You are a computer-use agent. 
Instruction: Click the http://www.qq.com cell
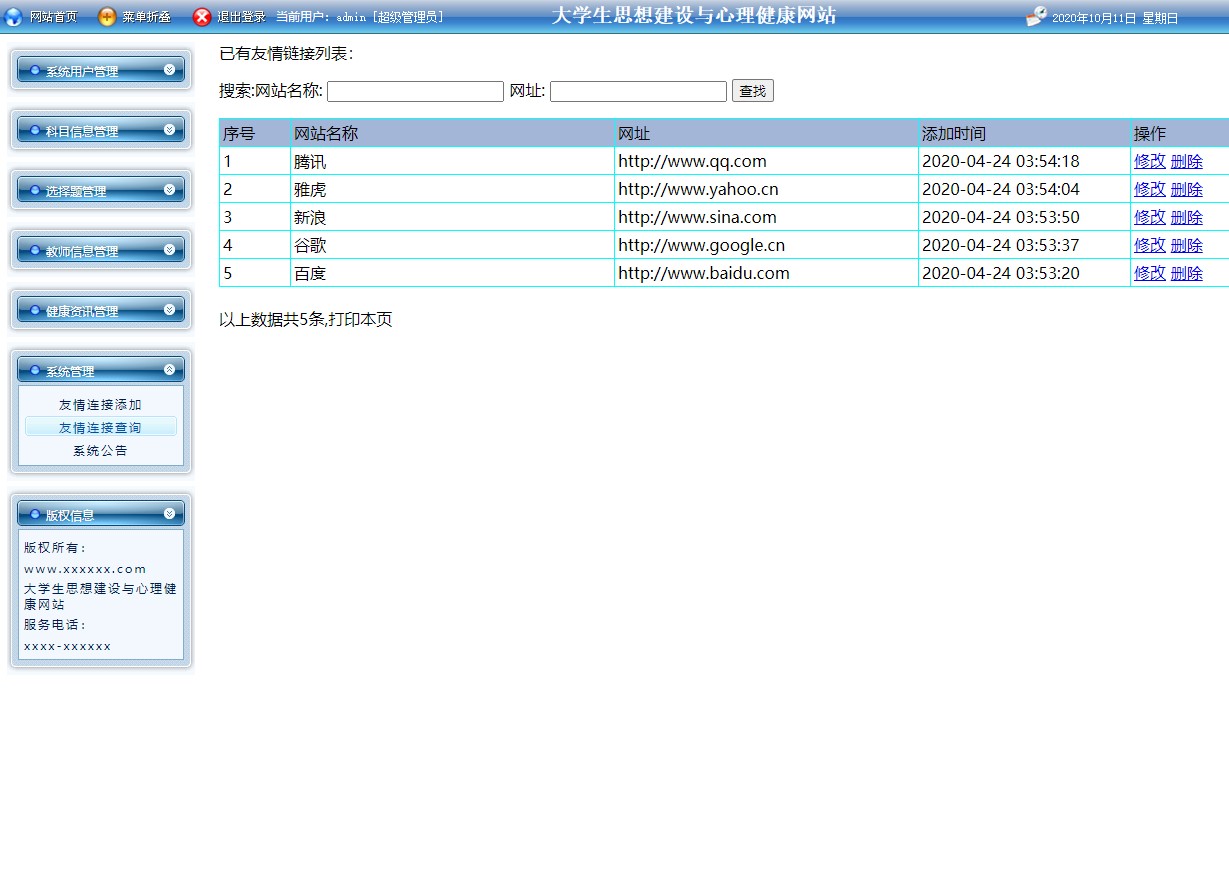766,161
